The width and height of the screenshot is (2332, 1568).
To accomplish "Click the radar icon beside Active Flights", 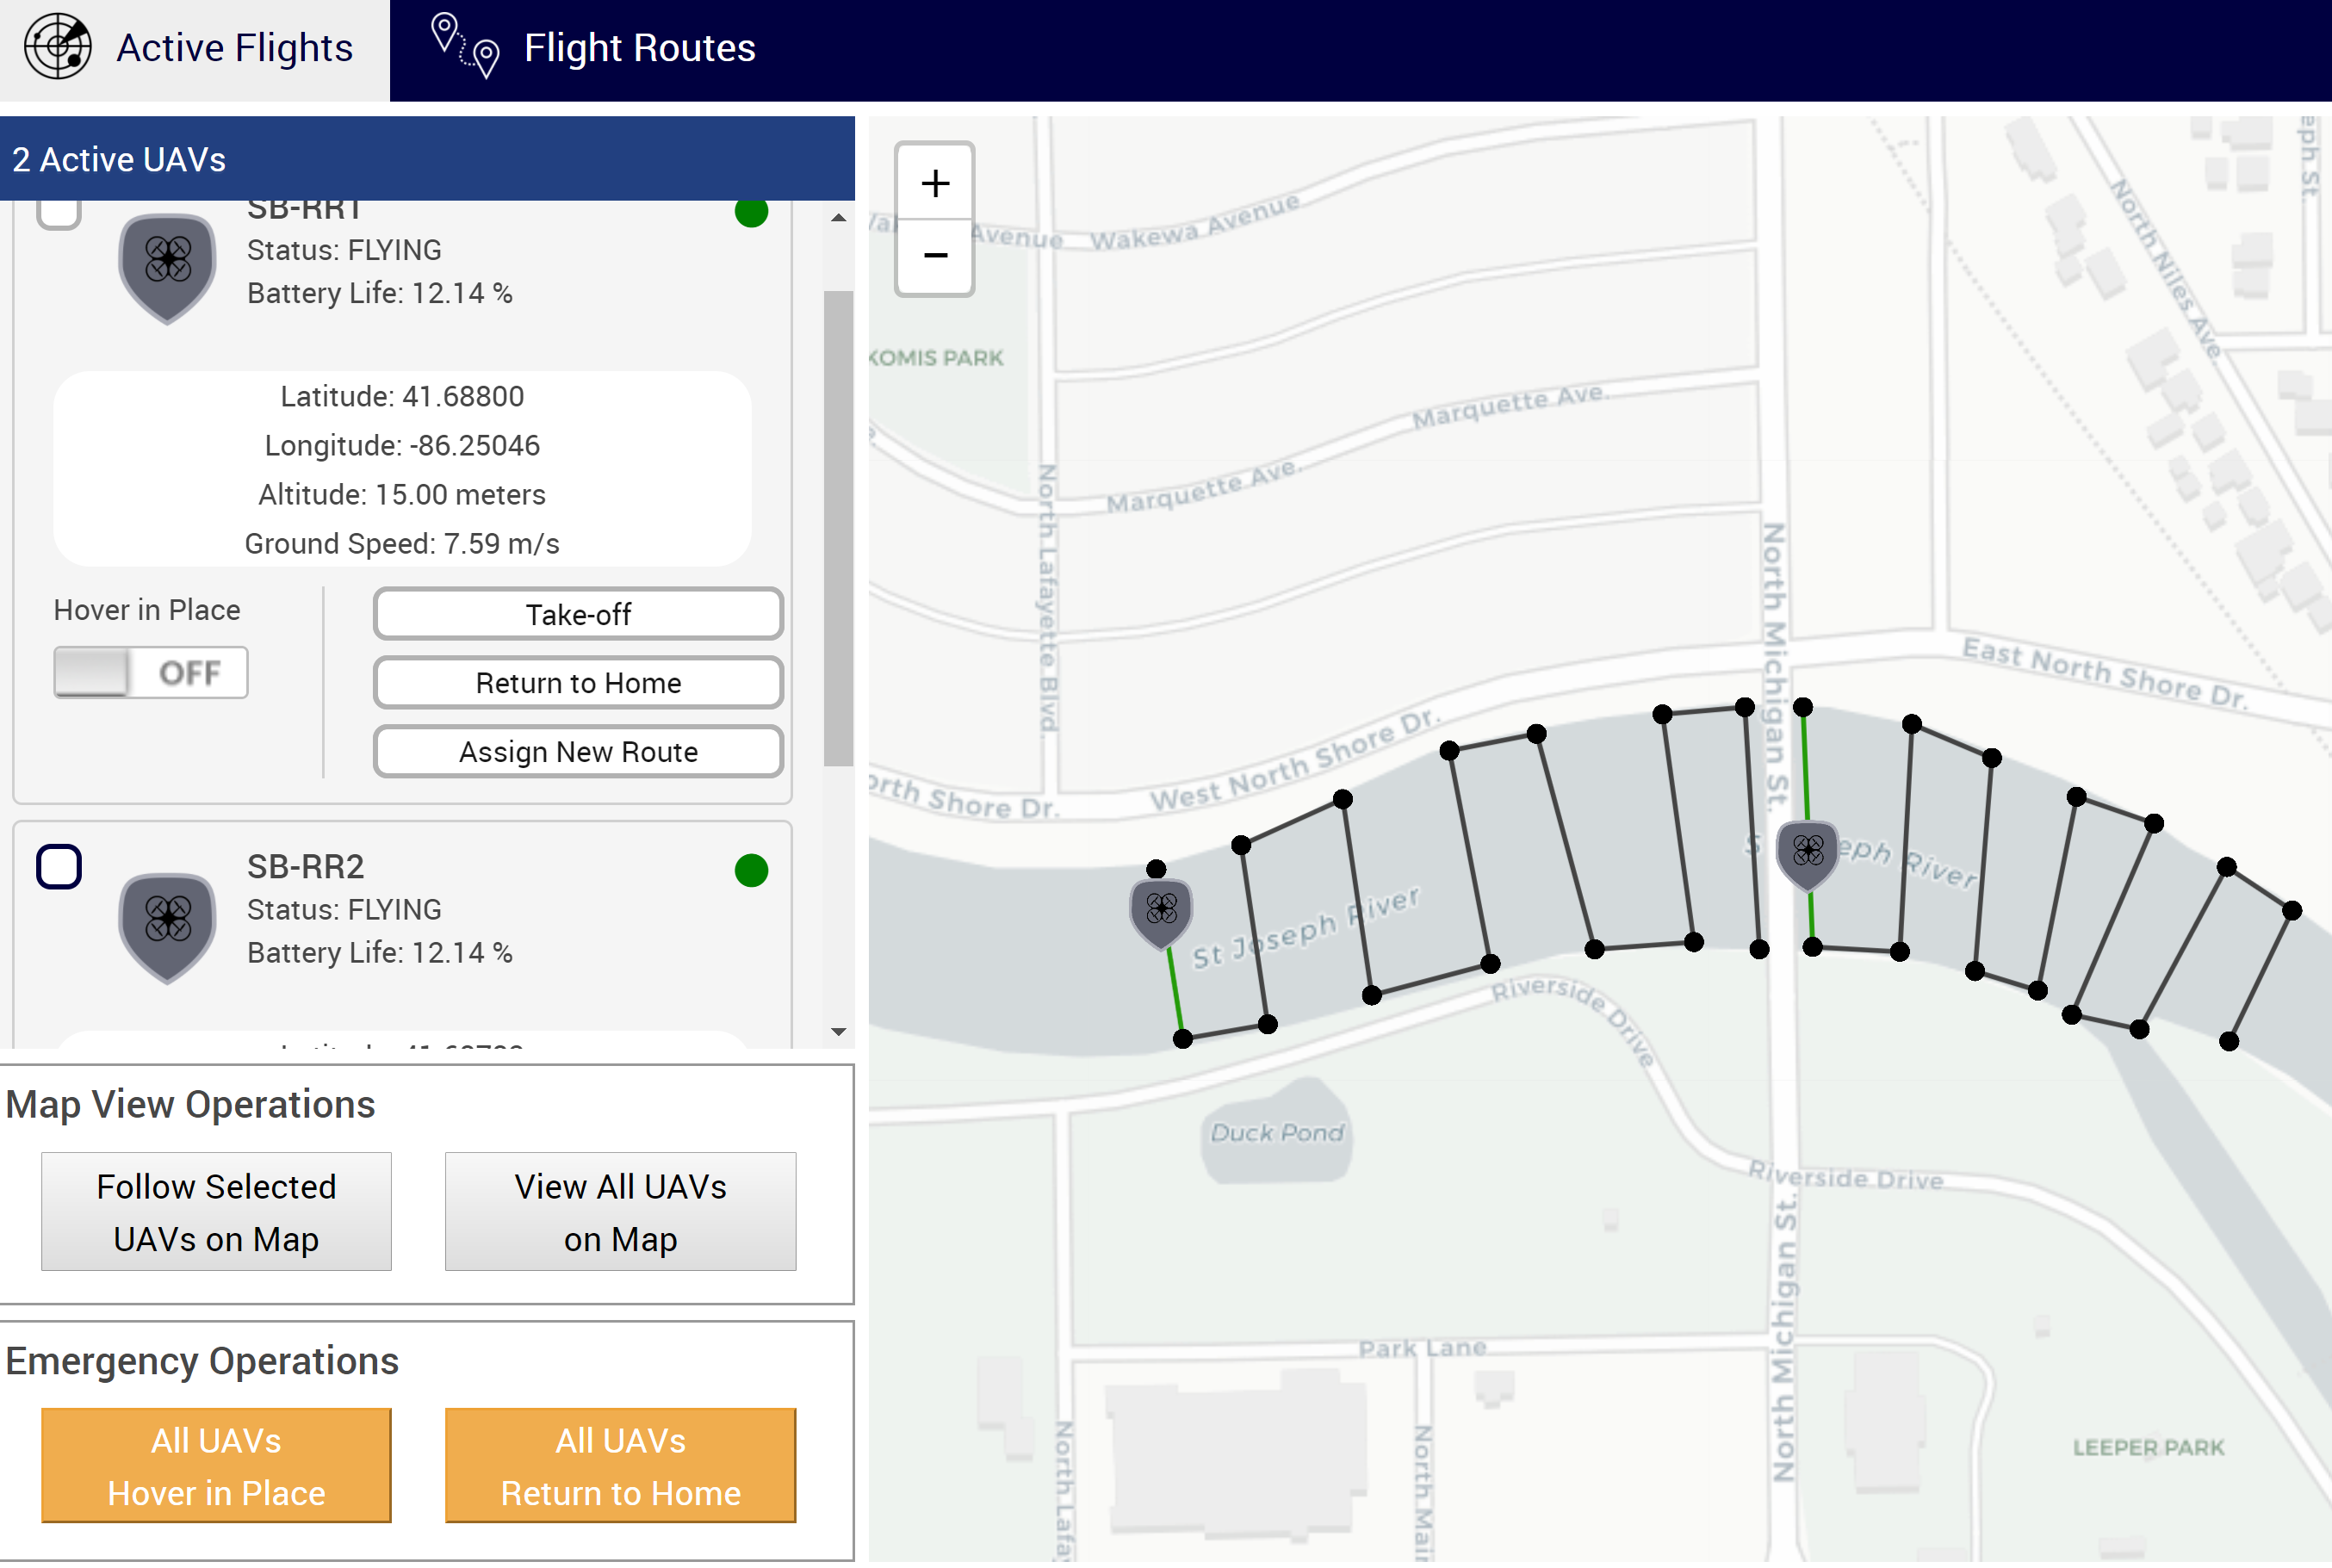I will tap(58, 47).
